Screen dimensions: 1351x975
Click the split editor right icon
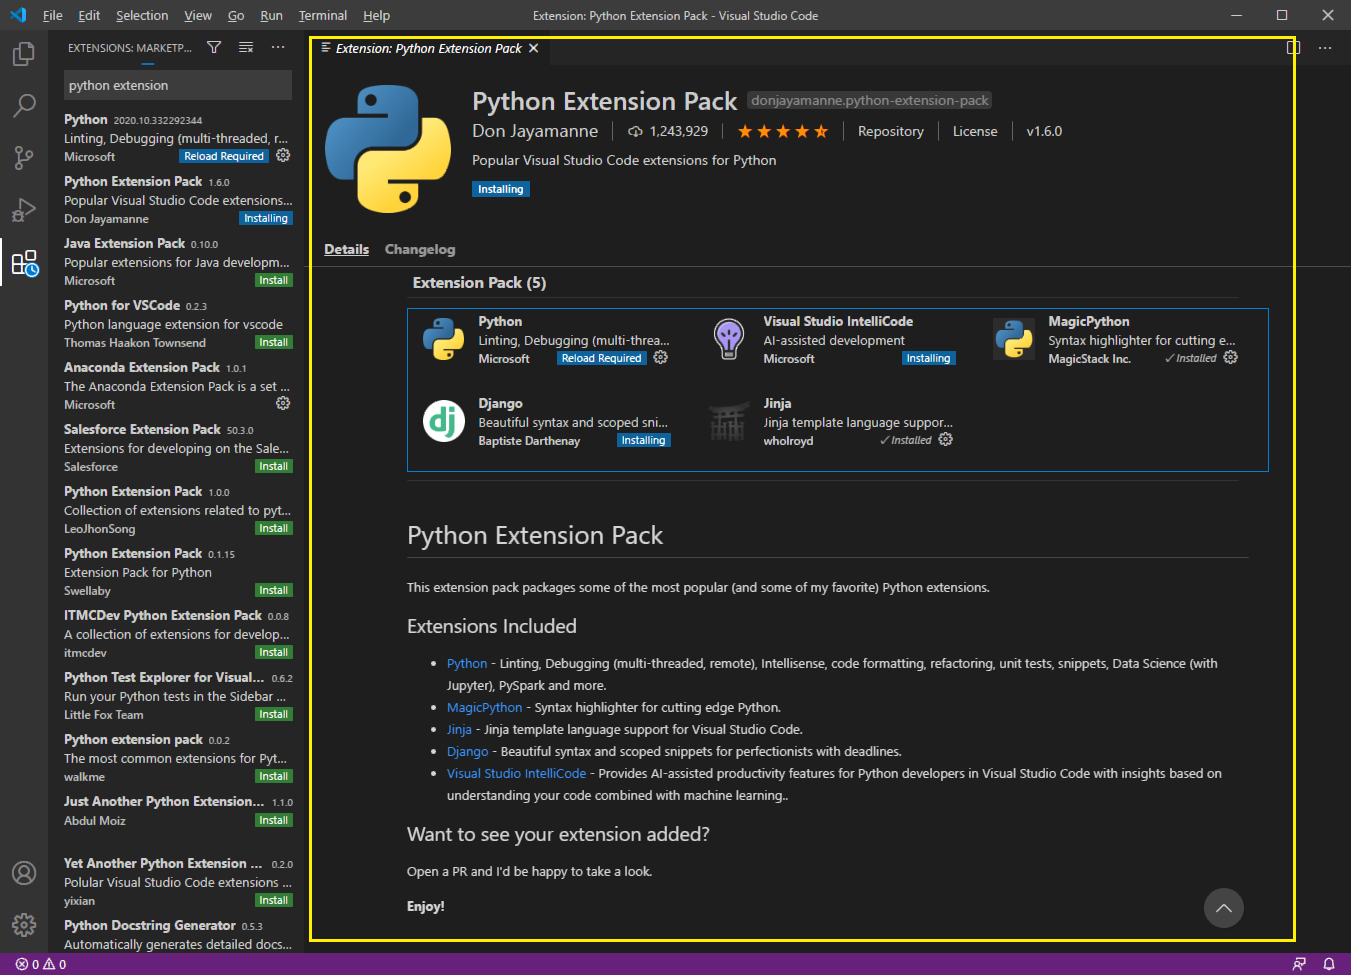point(1293,47)
